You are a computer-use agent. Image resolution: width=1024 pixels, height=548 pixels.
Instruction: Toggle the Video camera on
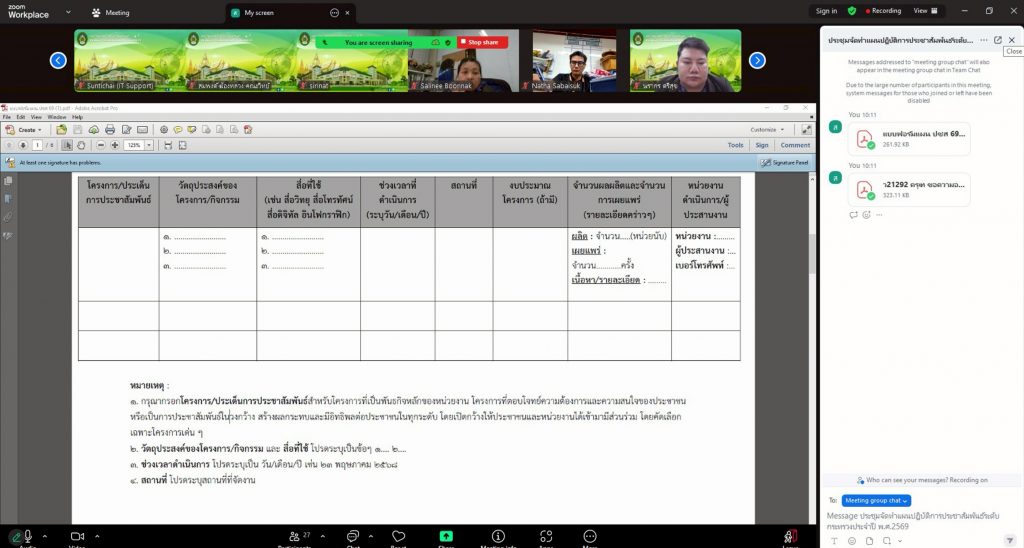tap(76, 537)
